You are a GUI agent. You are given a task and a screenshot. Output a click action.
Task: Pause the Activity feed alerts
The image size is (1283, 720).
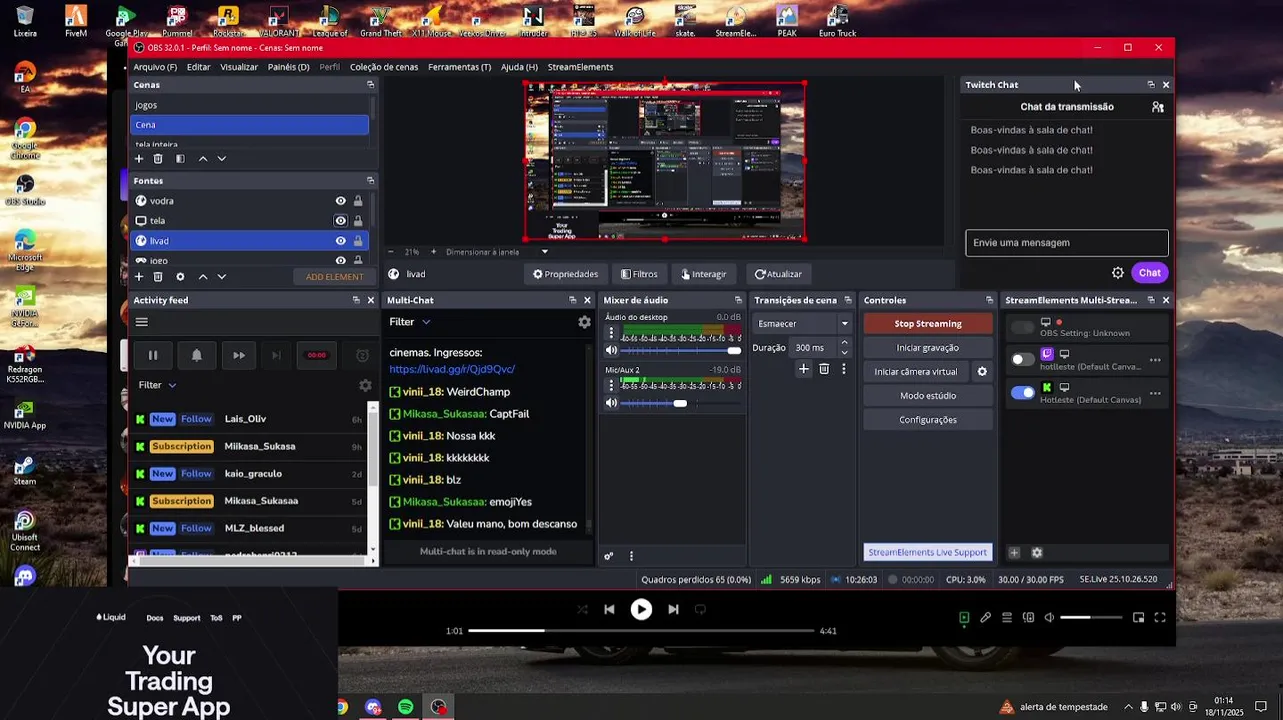pos(153,355)
